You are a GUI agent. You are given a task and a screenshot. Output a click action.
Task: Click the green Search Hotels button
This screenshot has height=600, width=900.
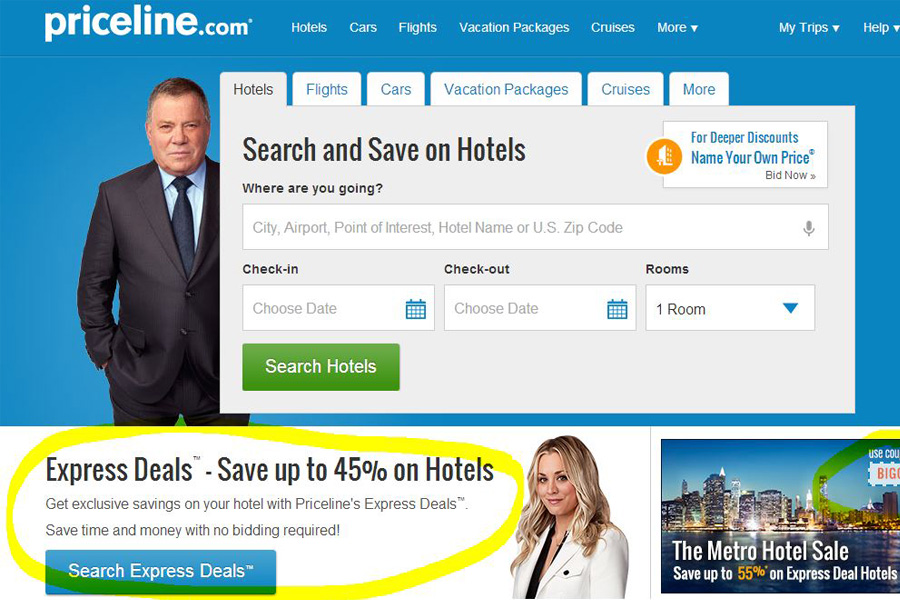[321, 367]
